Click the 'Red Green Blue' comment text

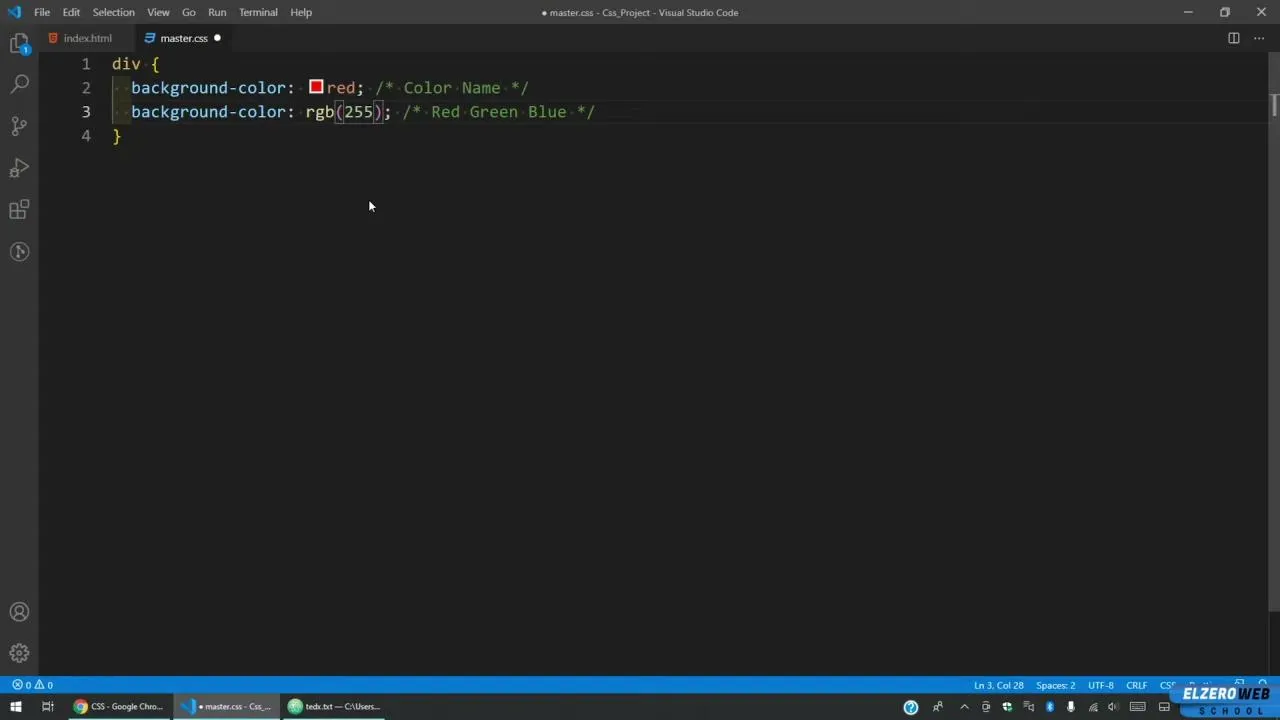tap(498, 112)
